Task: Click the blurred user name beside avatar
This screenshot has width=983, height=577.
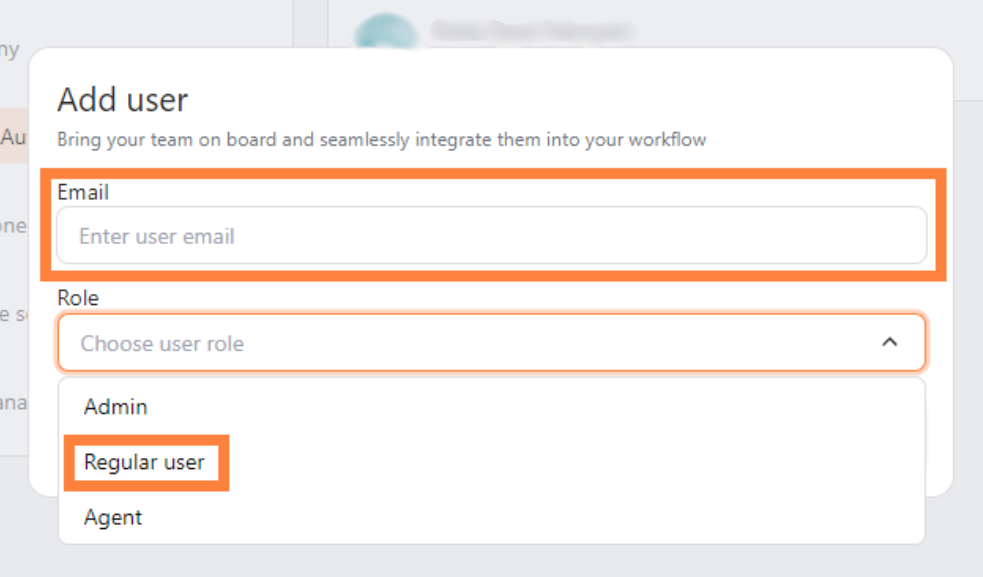Action: pyautogui.click(x=531, y=32)
